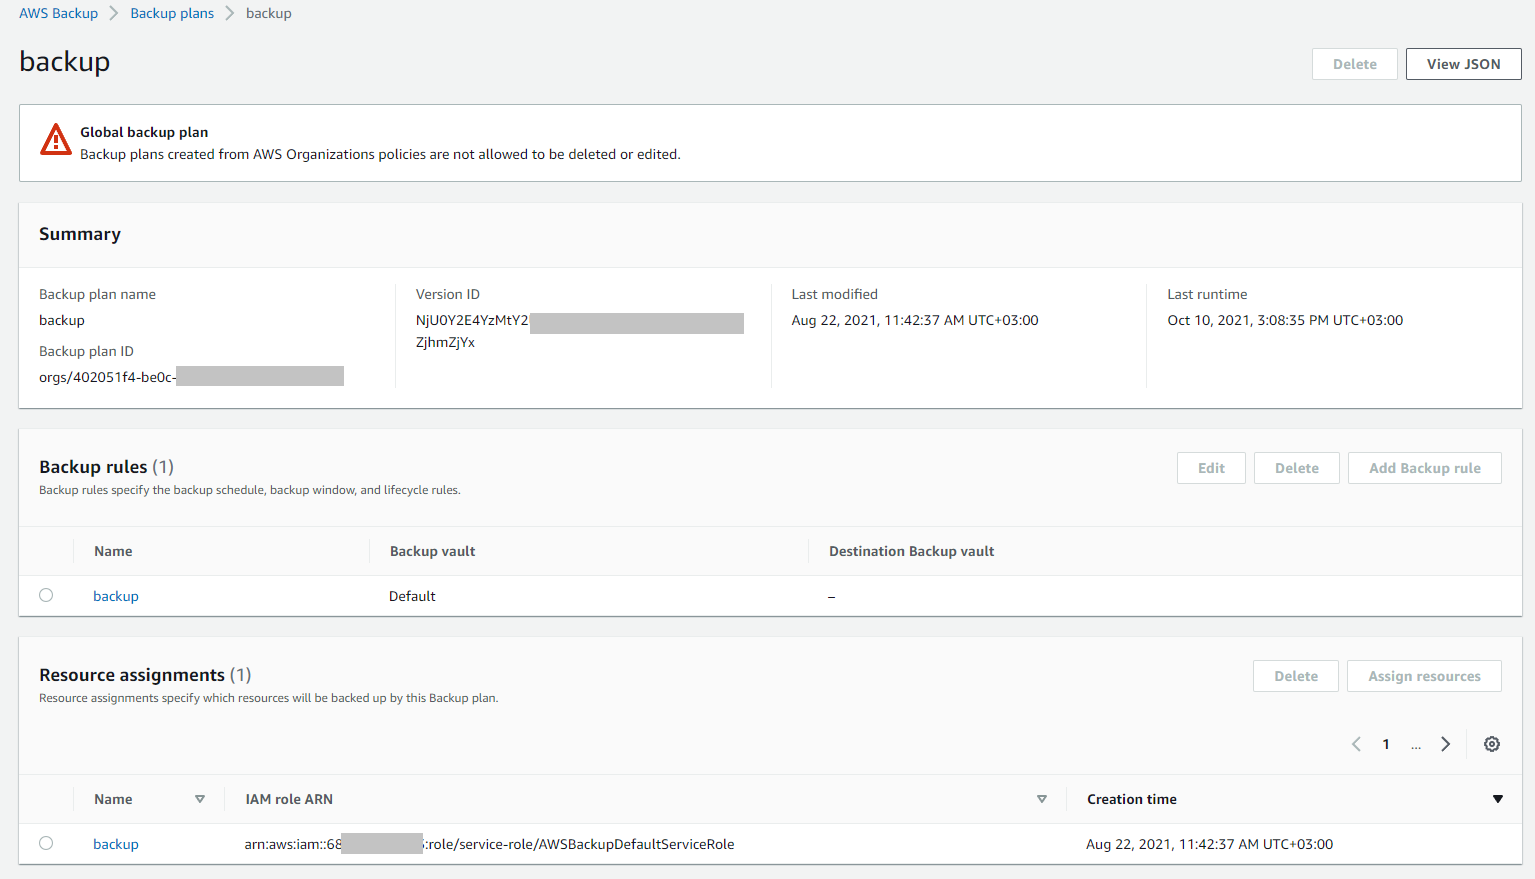Screen dimensions: 1535x879
Task: Open Resource assignments settings gear icon
Action: point(1491,744)
